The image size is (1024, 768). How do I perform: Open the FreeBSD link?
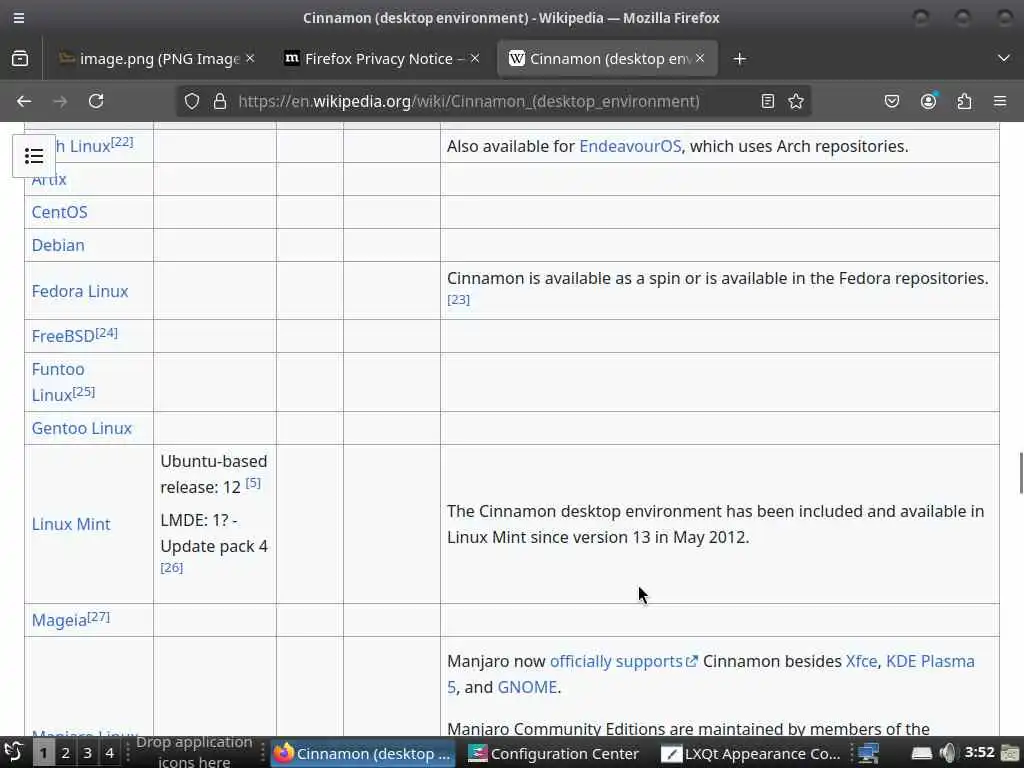coord(63,336)
